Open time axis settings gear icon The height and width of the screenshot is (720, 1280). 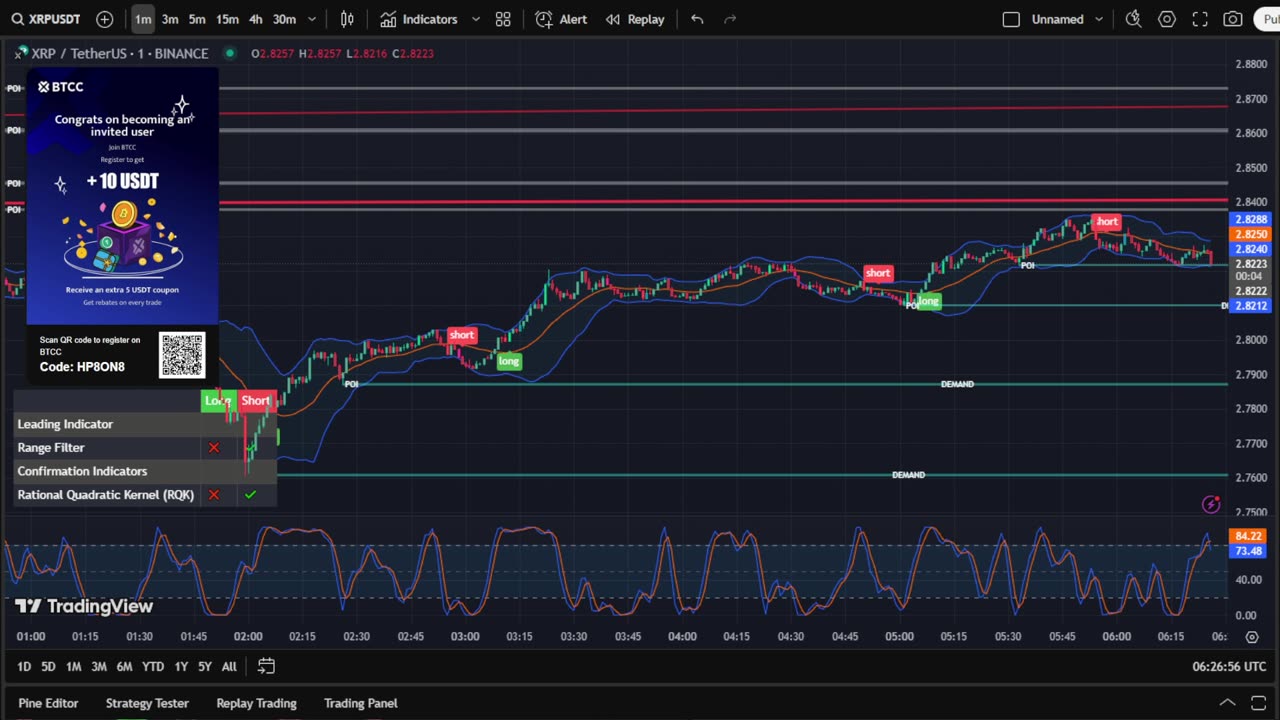tap(1252, 637)
